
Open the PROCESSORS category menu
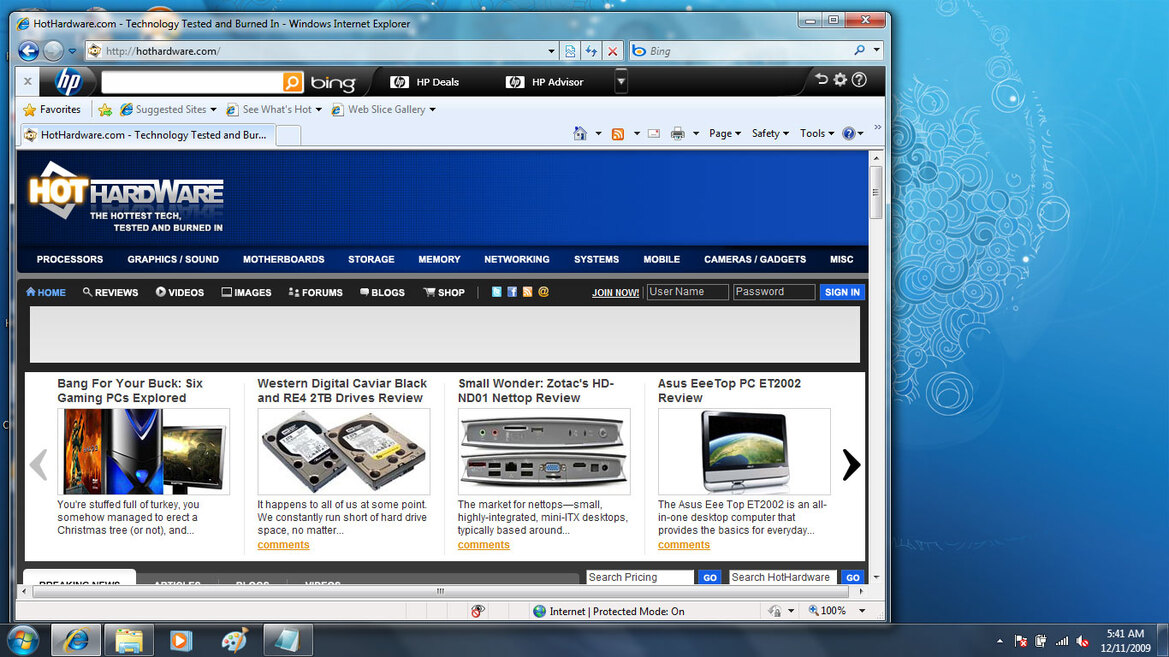pos(70,260)
